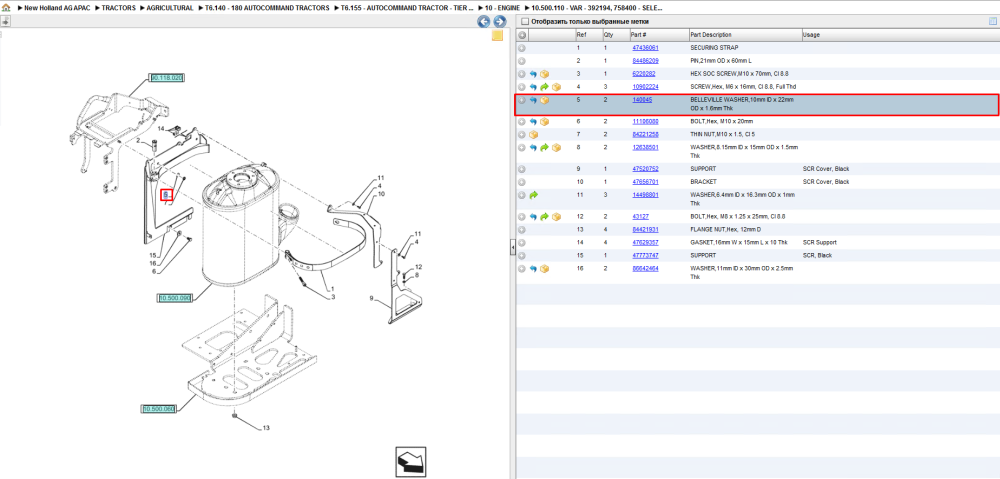Click the blue arrow on BELLEVILLE WASHER row

(533, 100)
